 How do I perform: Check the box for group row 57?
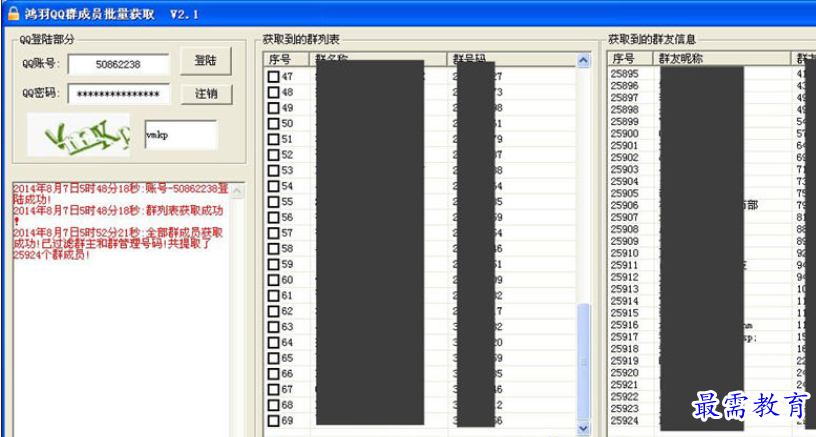click(x=274, y=233)
